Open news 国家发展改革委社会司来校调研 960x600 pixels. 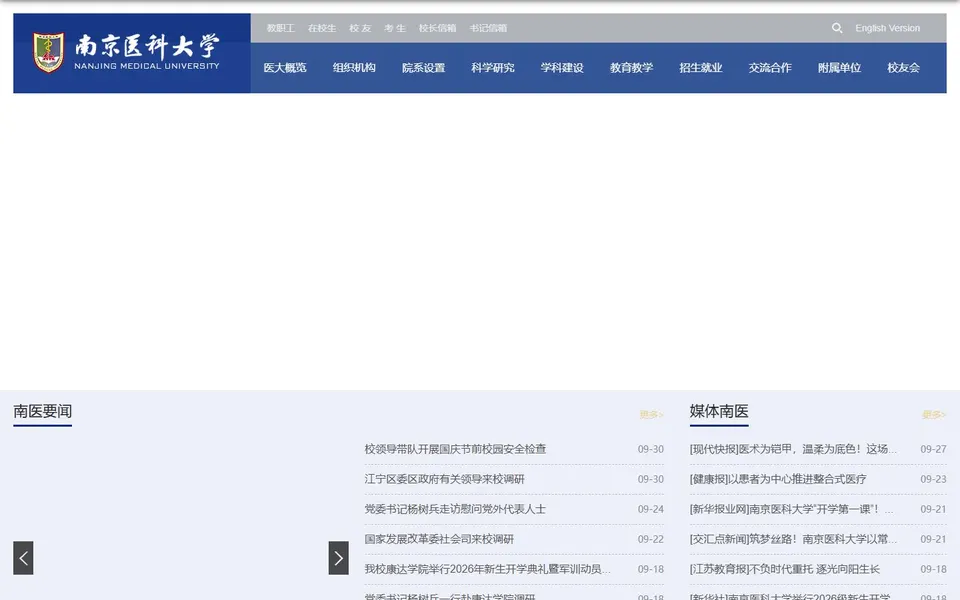439,539
